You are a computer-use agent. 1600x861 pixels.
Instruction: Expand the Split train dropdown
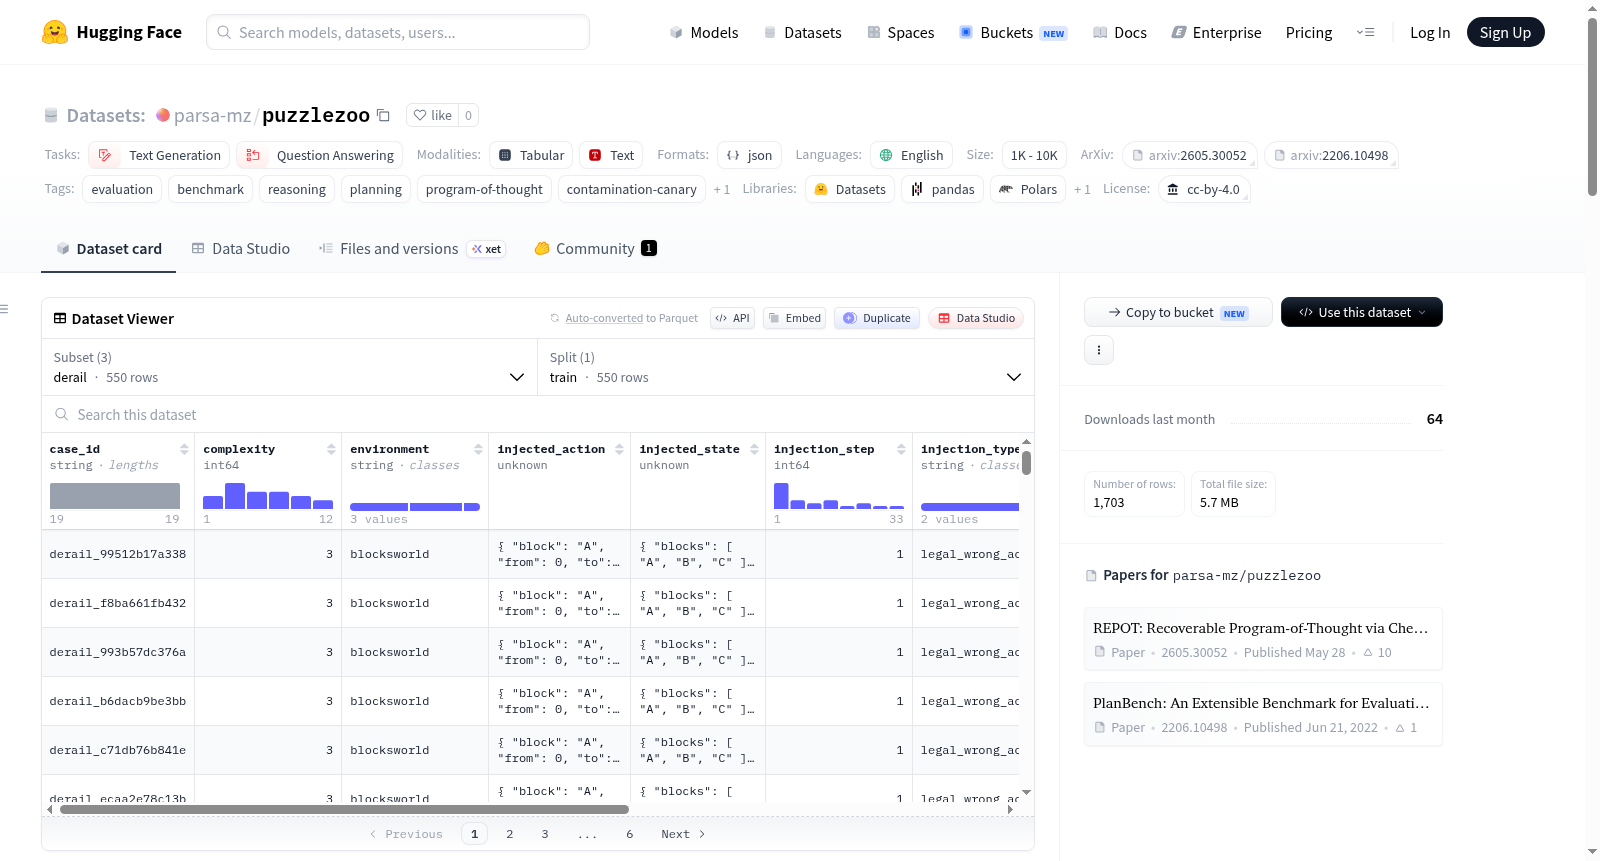click(x=785, y=367)
